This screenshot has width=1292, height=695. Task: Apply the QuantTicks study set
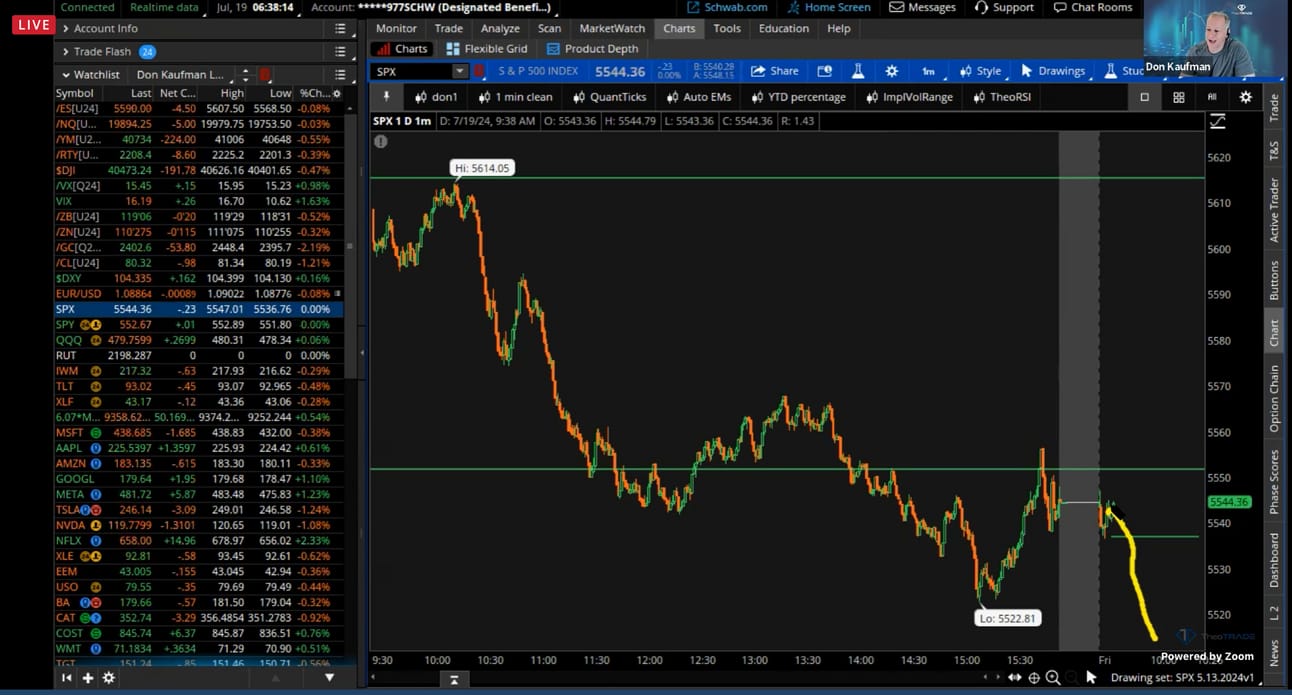click(610, 97)
